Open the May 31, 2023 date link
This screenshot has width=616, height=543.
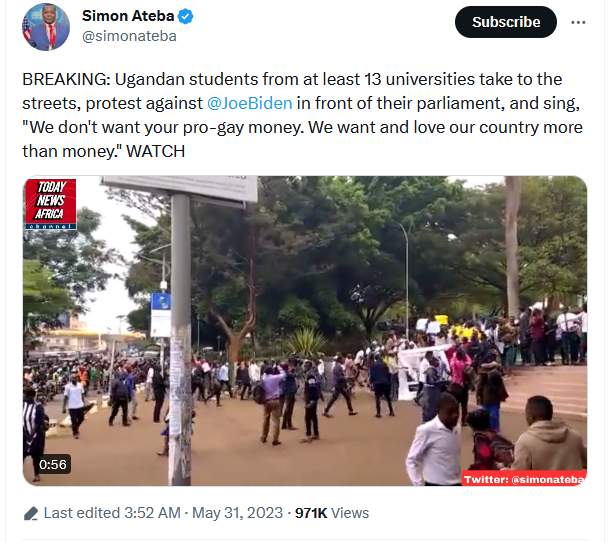[x=237, y=513]
